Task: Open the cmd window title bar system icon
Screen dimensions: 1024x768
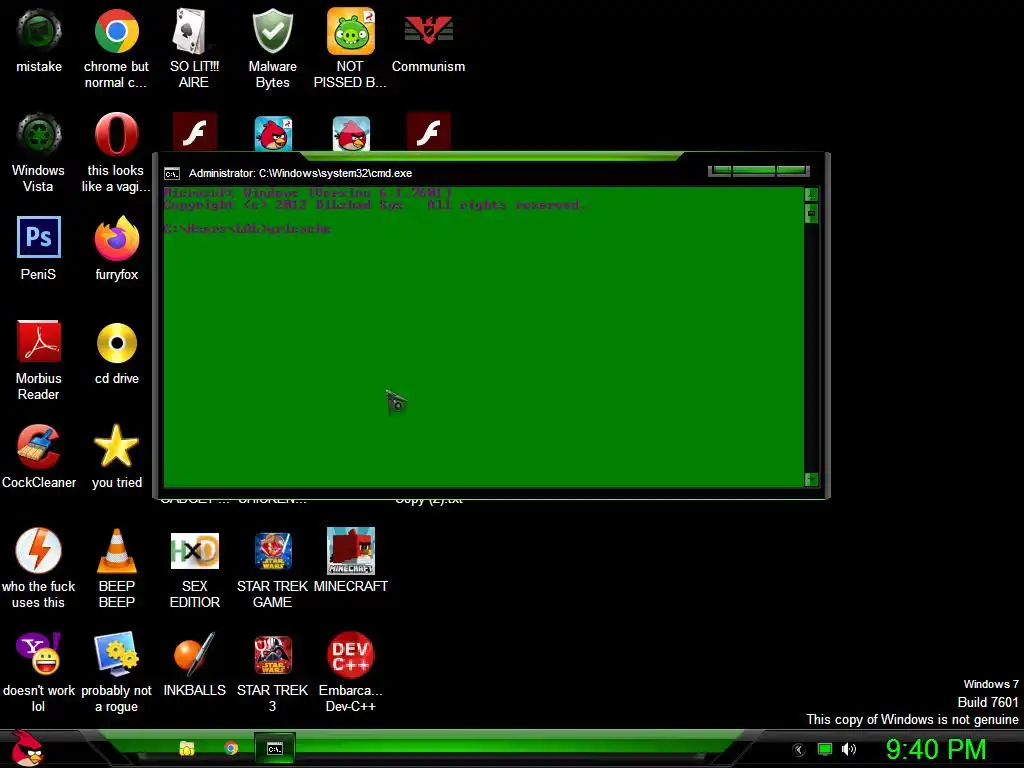Action: click(172, 174)
